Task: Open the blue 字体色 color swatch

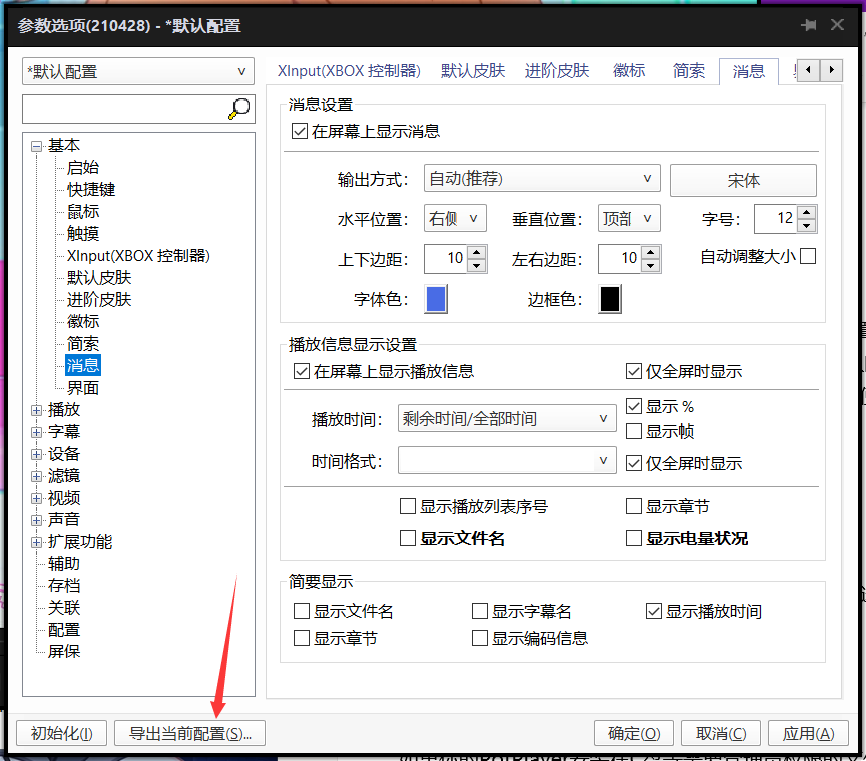Action: (436, 299)
